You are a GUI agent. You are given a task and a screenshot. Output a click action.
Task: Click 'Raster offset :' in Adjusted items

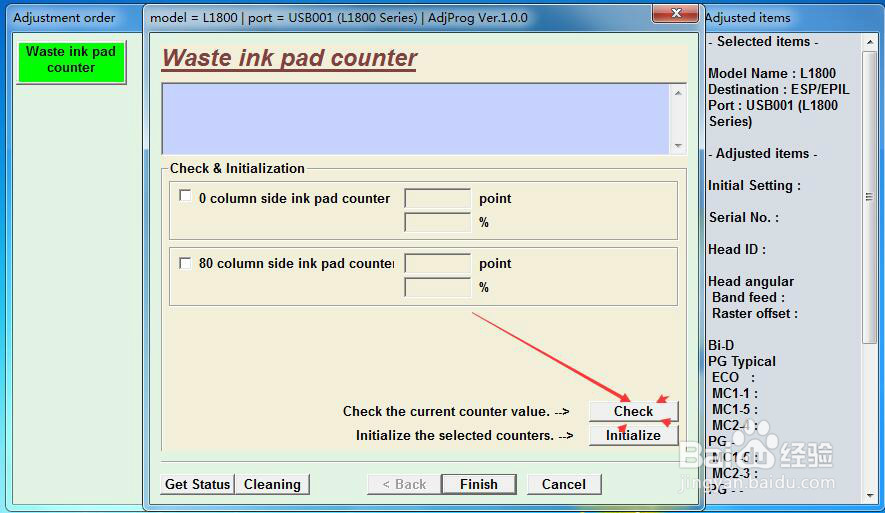[755, 313]
